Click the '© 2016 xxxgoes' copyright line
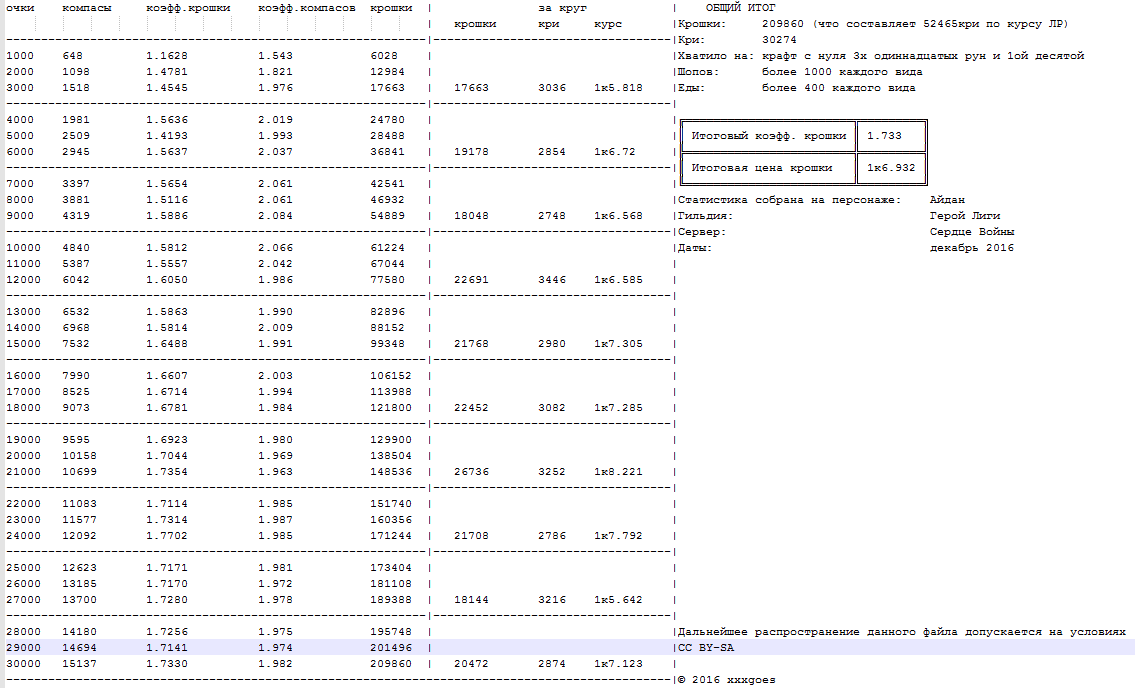The width and height of the screenshot is (1135, 688). (726, 680)
